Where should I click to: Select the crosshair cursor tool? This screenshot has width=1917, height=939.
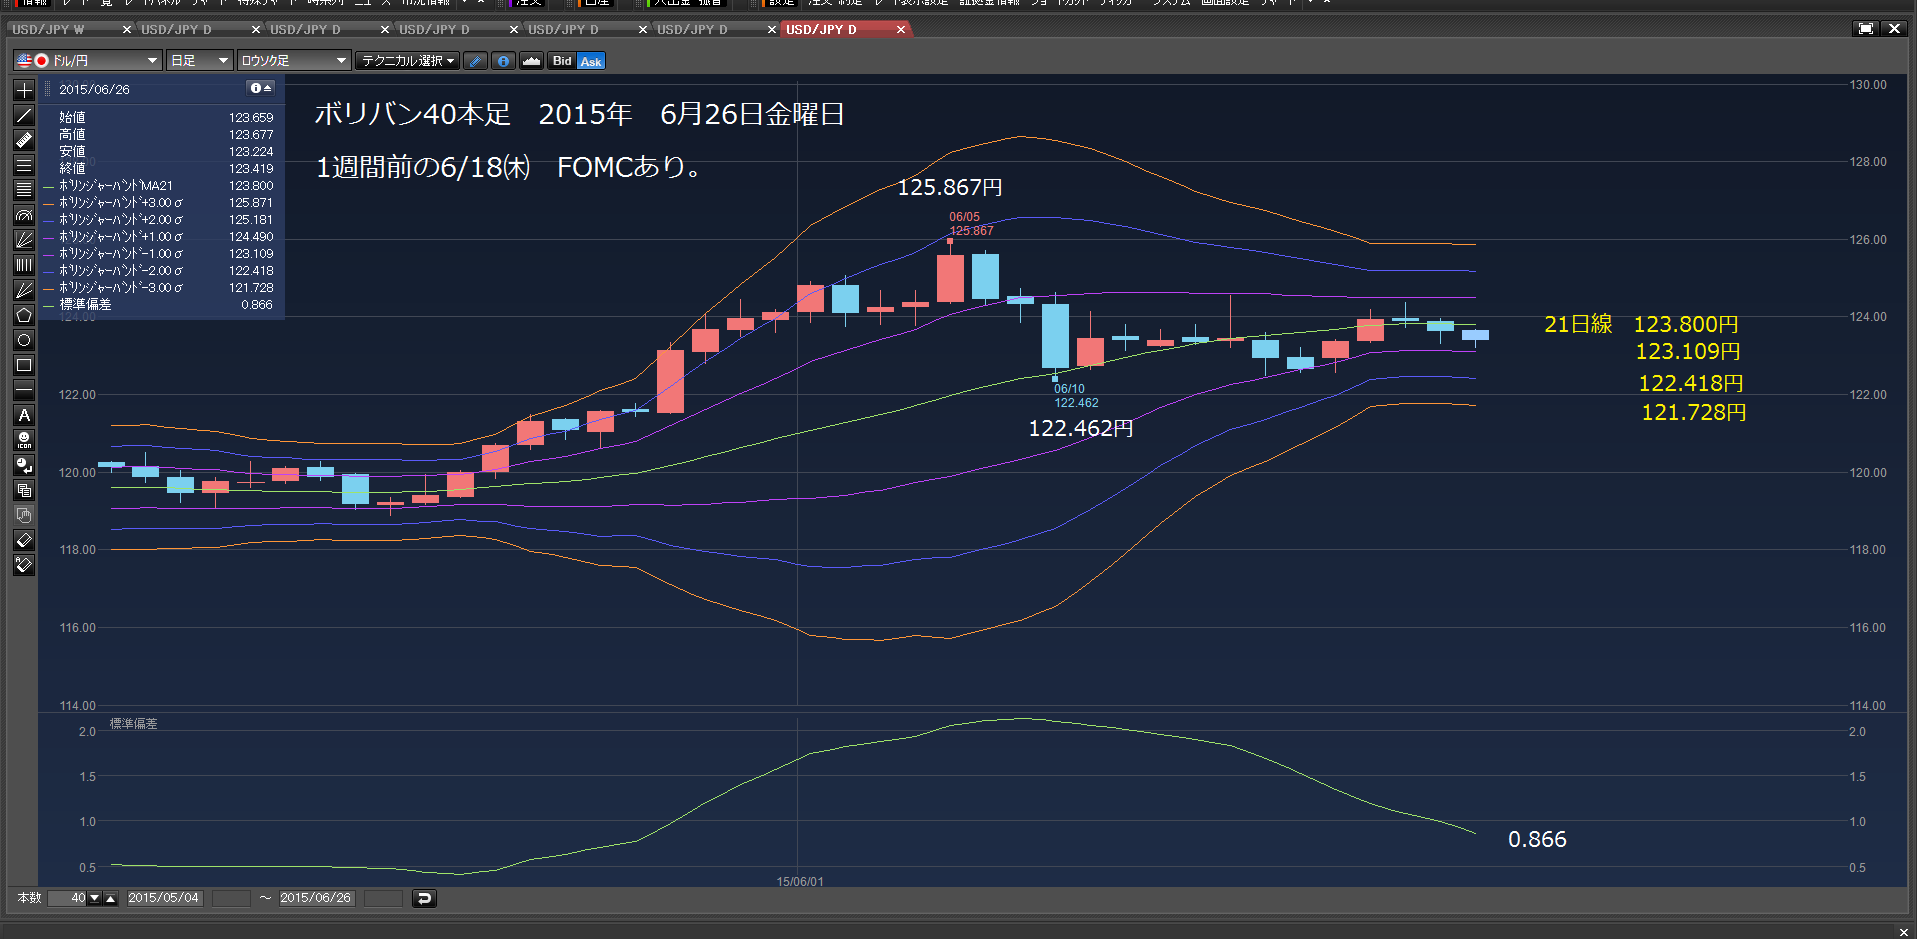pyautogui.click(x=24, y=90)
